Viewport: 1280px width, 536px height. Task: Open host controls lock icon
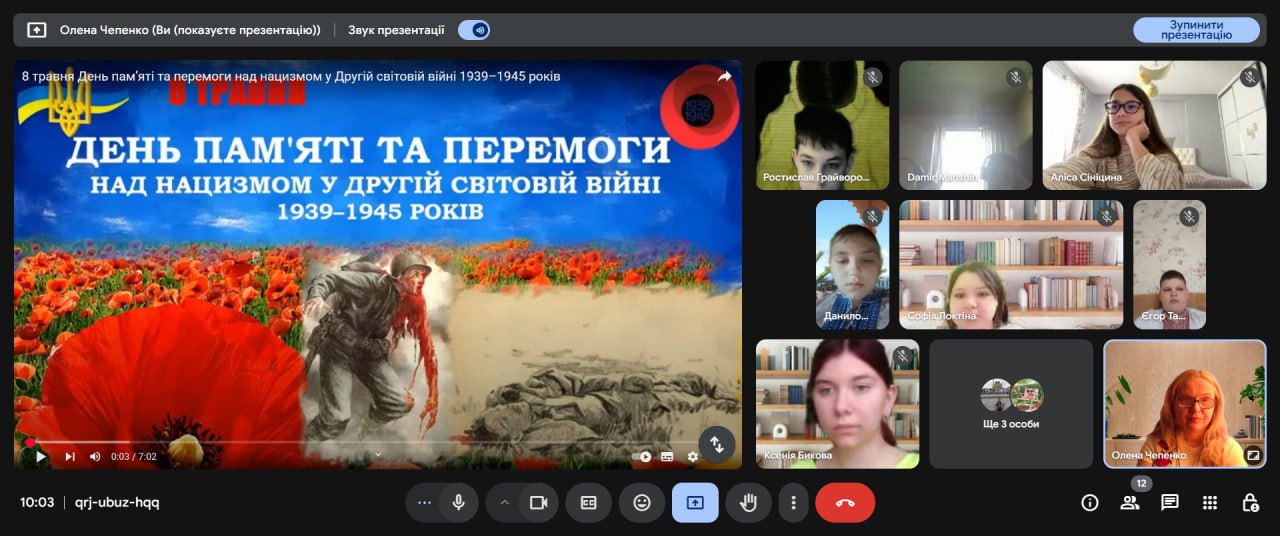[1249, 503]
